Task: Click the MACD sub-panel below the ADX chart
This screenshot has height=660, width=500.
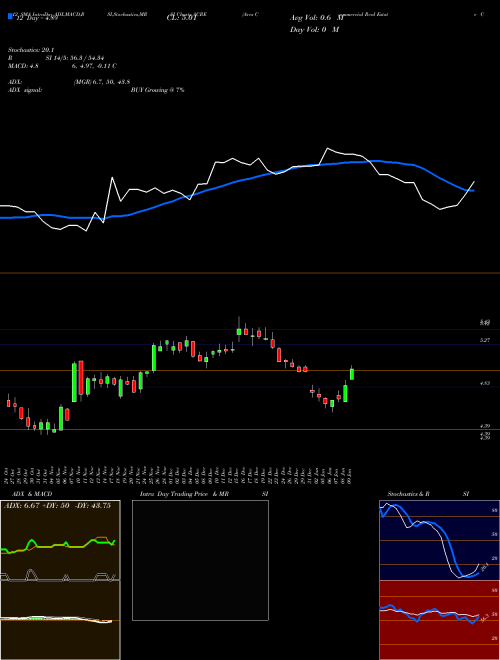Action: click(x=60, y=620)
